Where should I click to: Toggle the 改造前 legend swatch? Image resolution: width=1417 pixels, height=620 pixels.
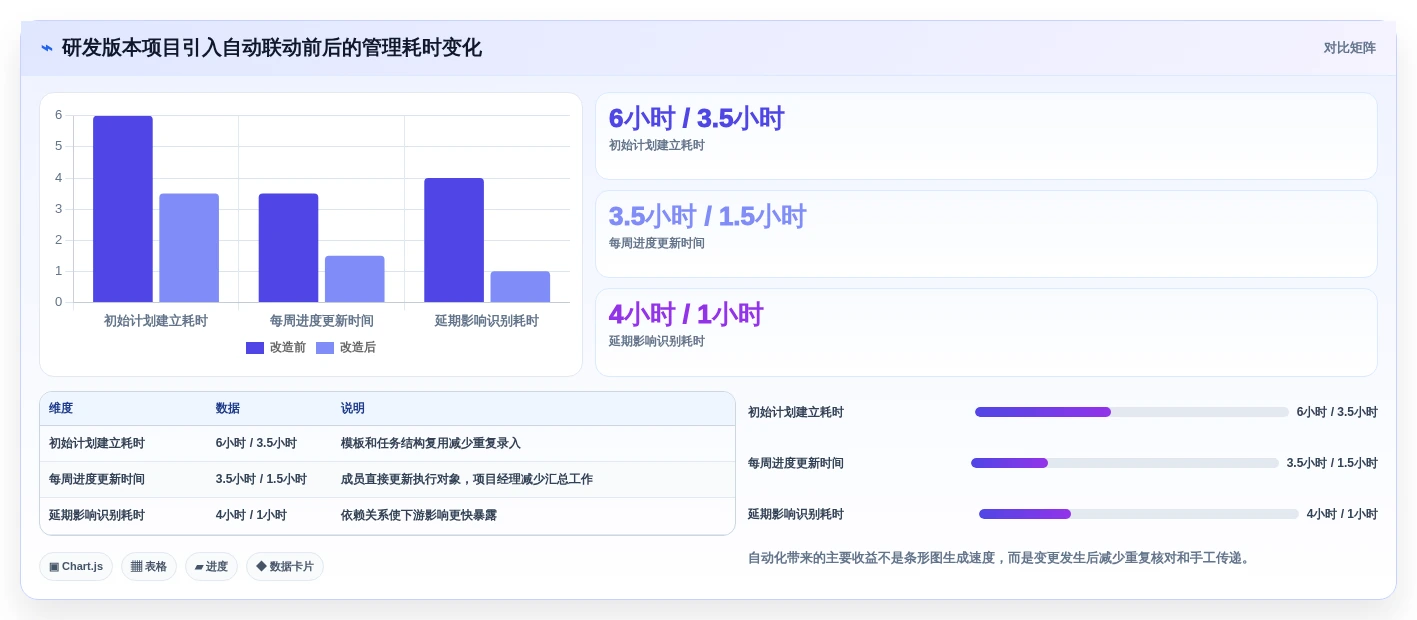(x=255, y=348)
